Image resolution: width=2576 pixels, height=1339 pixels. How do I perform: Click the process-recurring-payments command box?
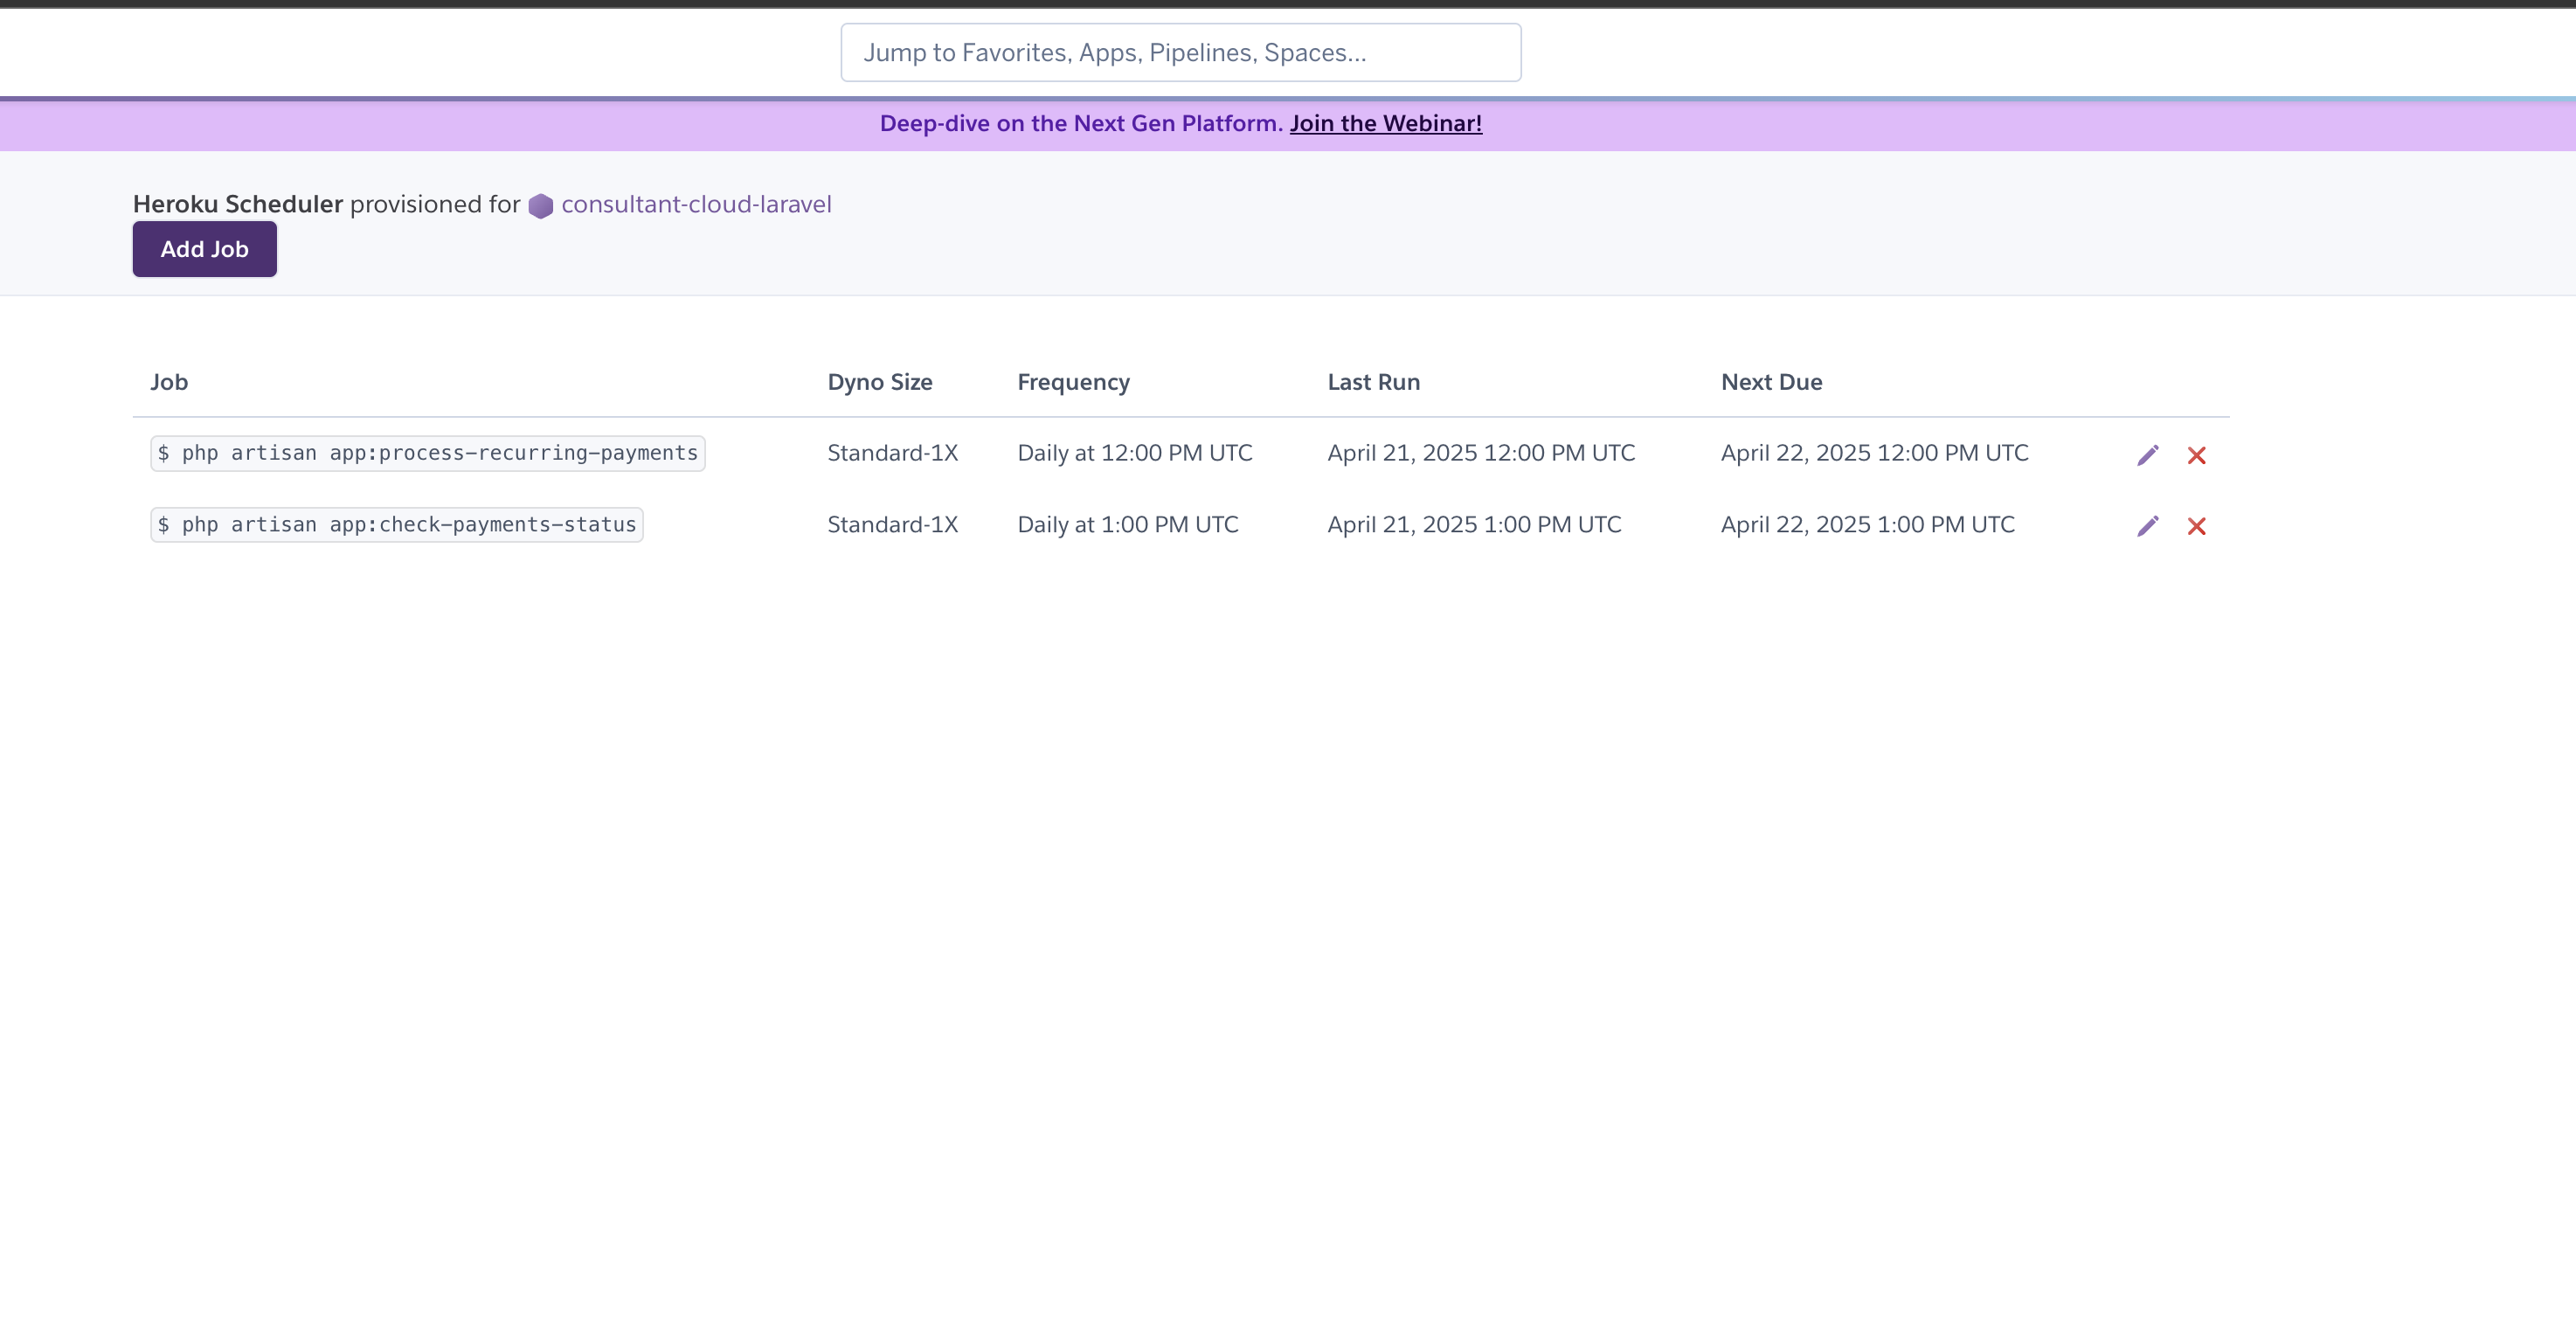(428, 453)
